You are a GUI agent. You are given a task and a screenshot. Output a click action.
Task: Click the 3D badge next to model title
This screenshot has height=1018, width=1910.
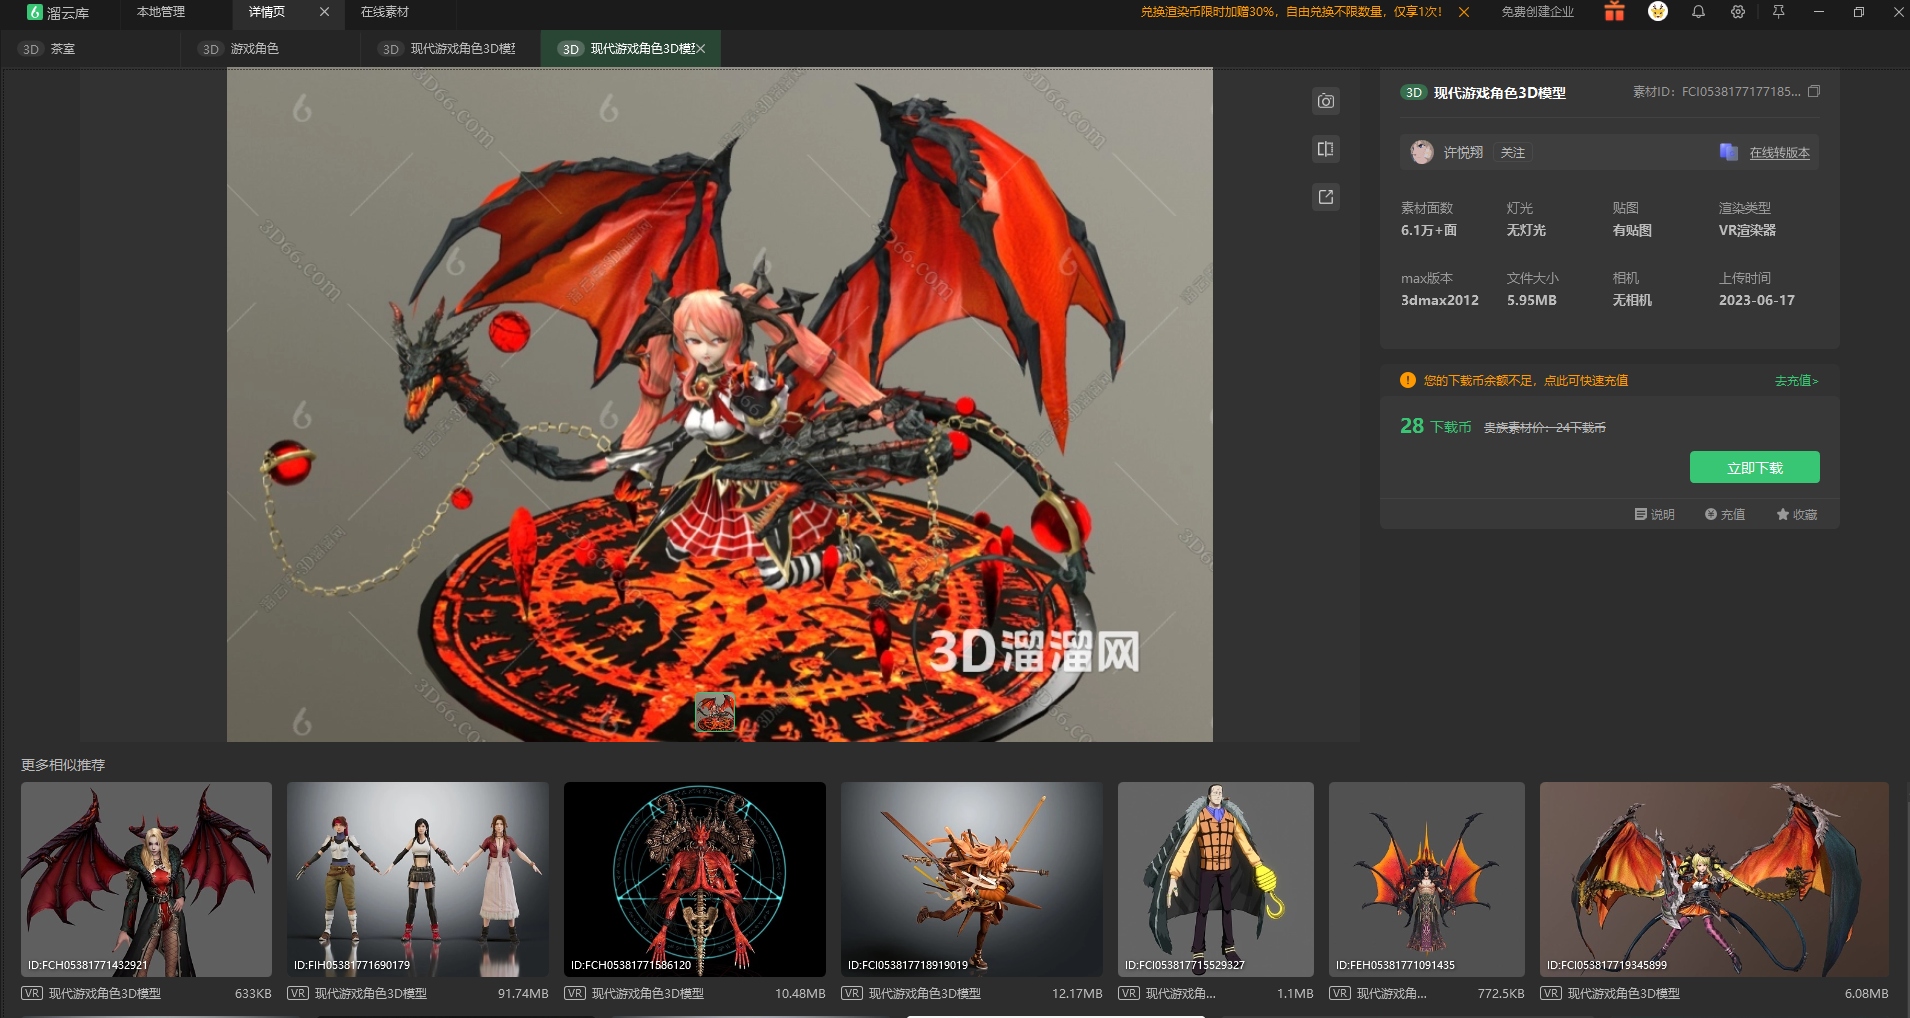pyautogui.click(x=1413, y=92)
